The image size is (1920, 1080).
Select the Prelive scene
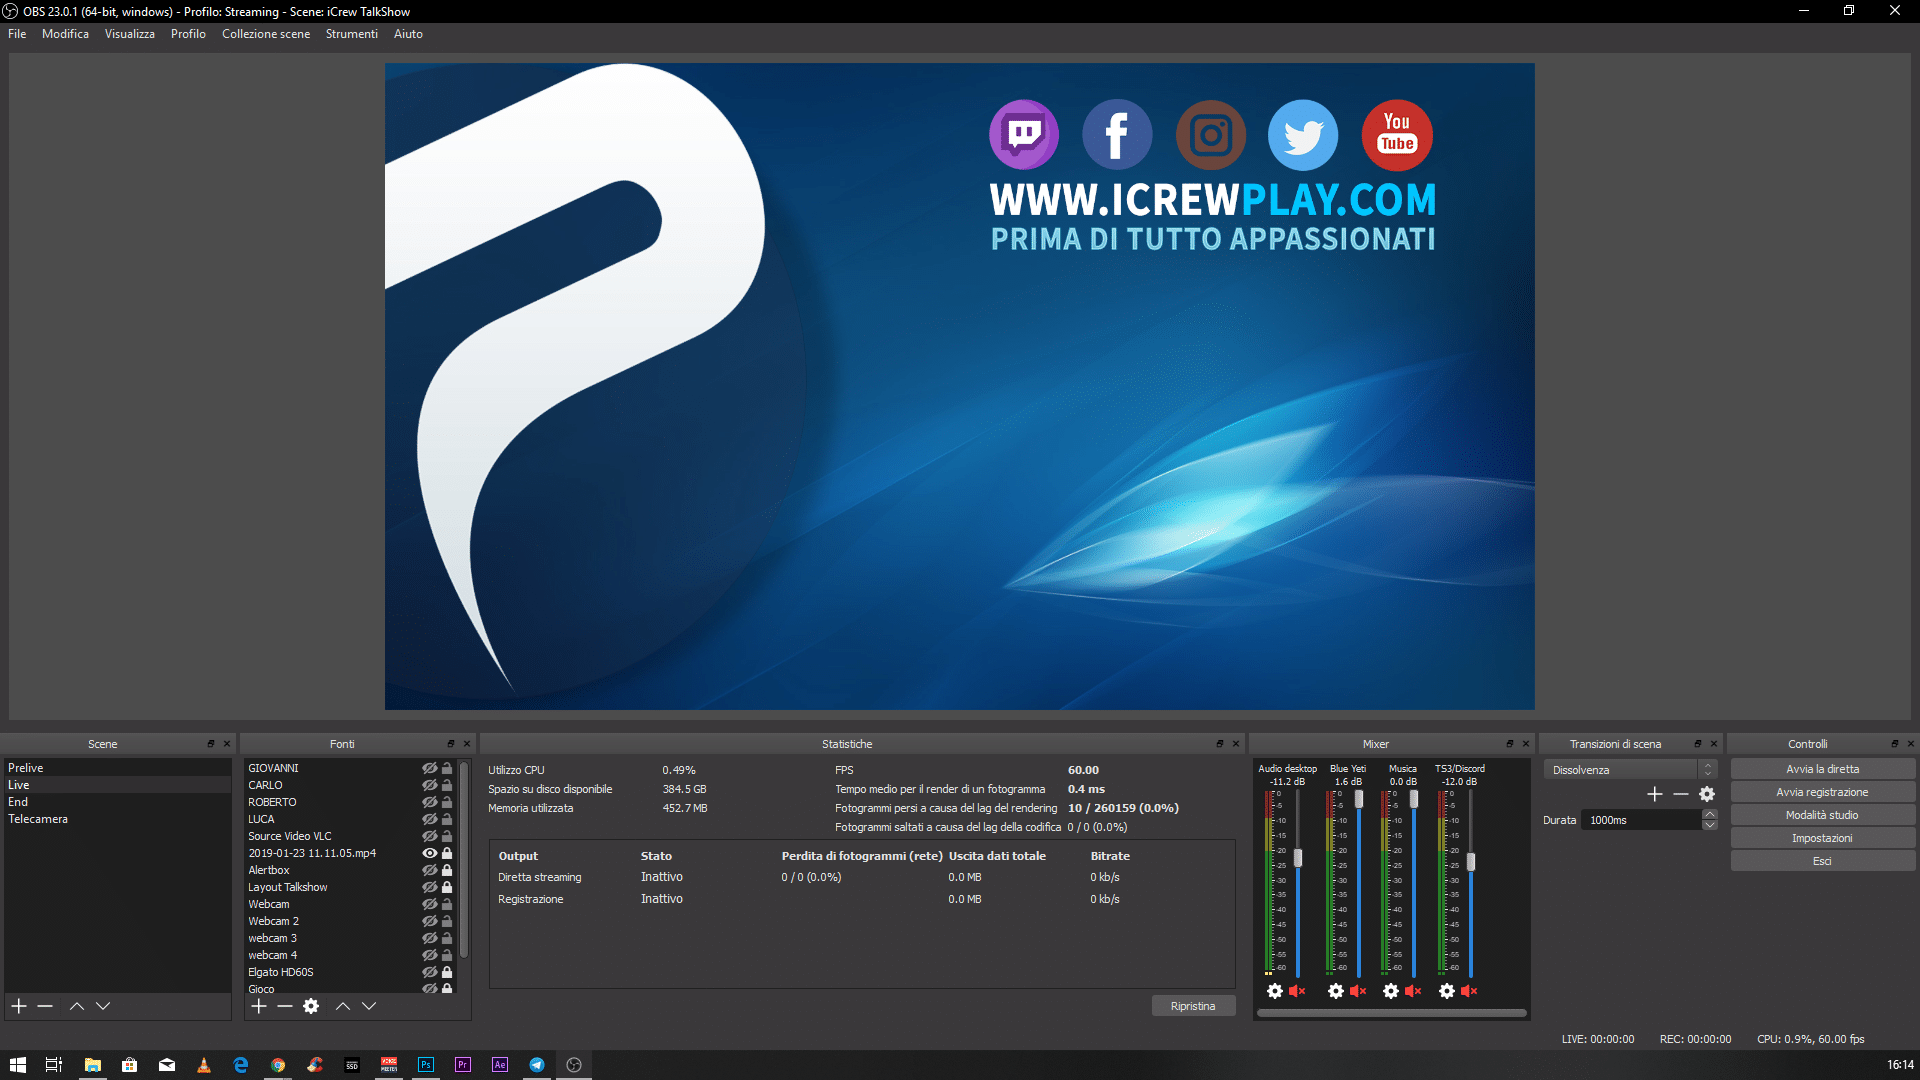click(x=117, y=768)
